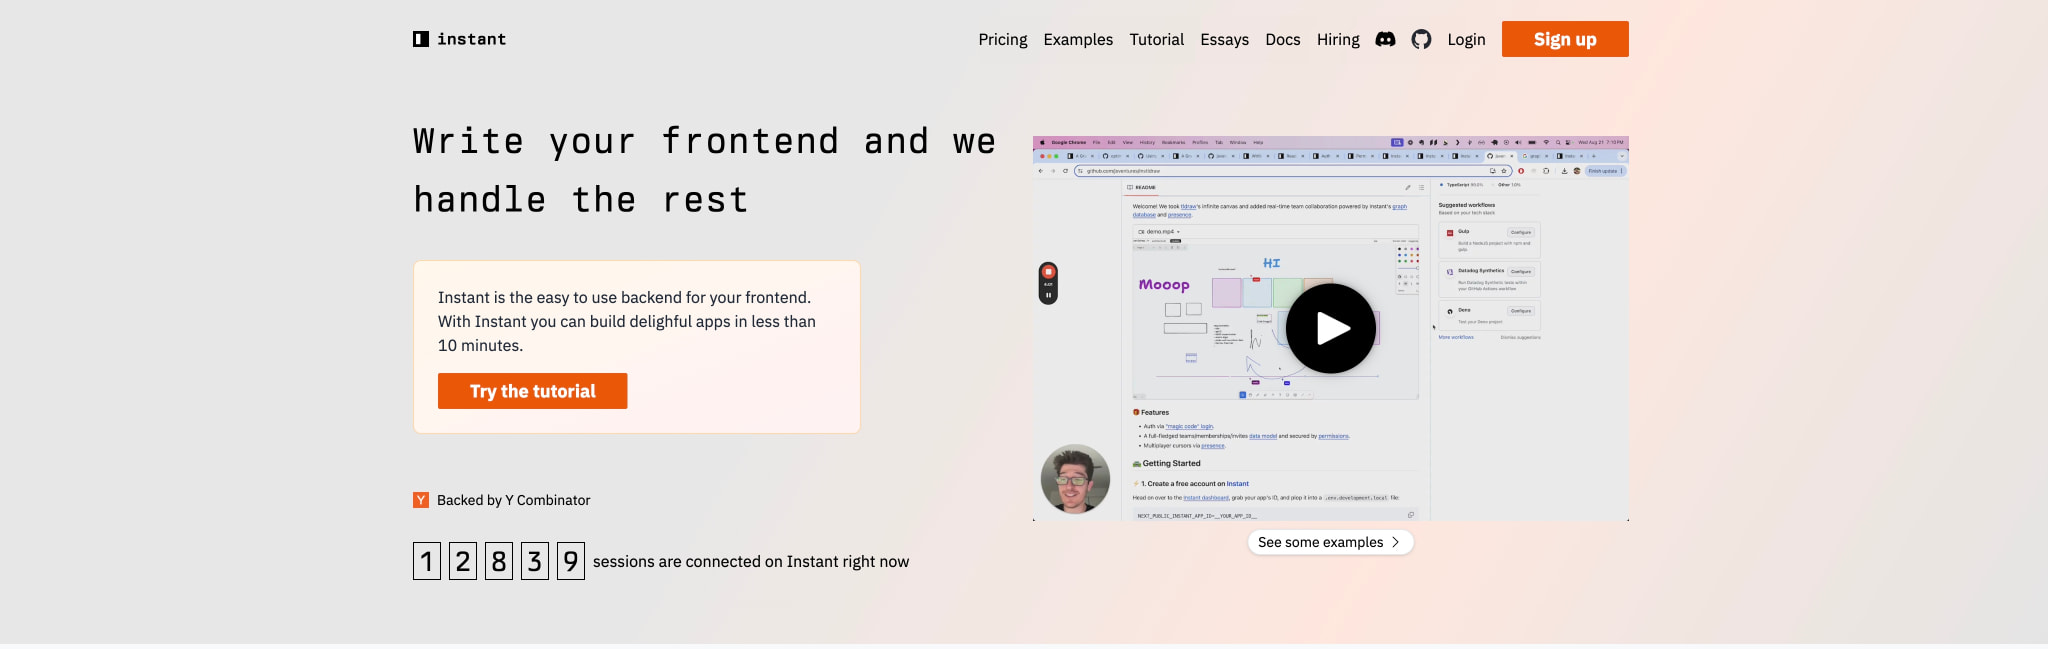The height and width of the screenshot is (649, 2048).
Task: Click the Login link
Action: click(x=1466, y=39)
